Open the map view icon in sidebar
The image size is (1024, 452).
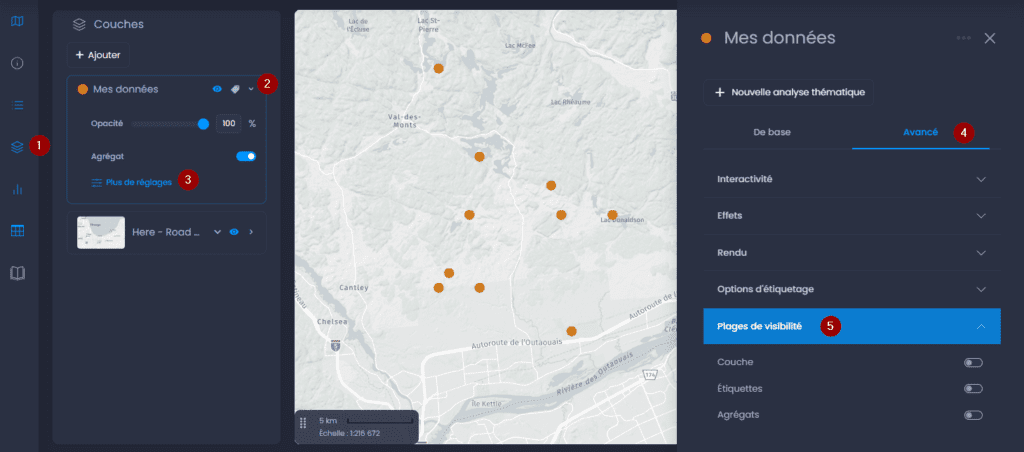(x=18, y=22)
